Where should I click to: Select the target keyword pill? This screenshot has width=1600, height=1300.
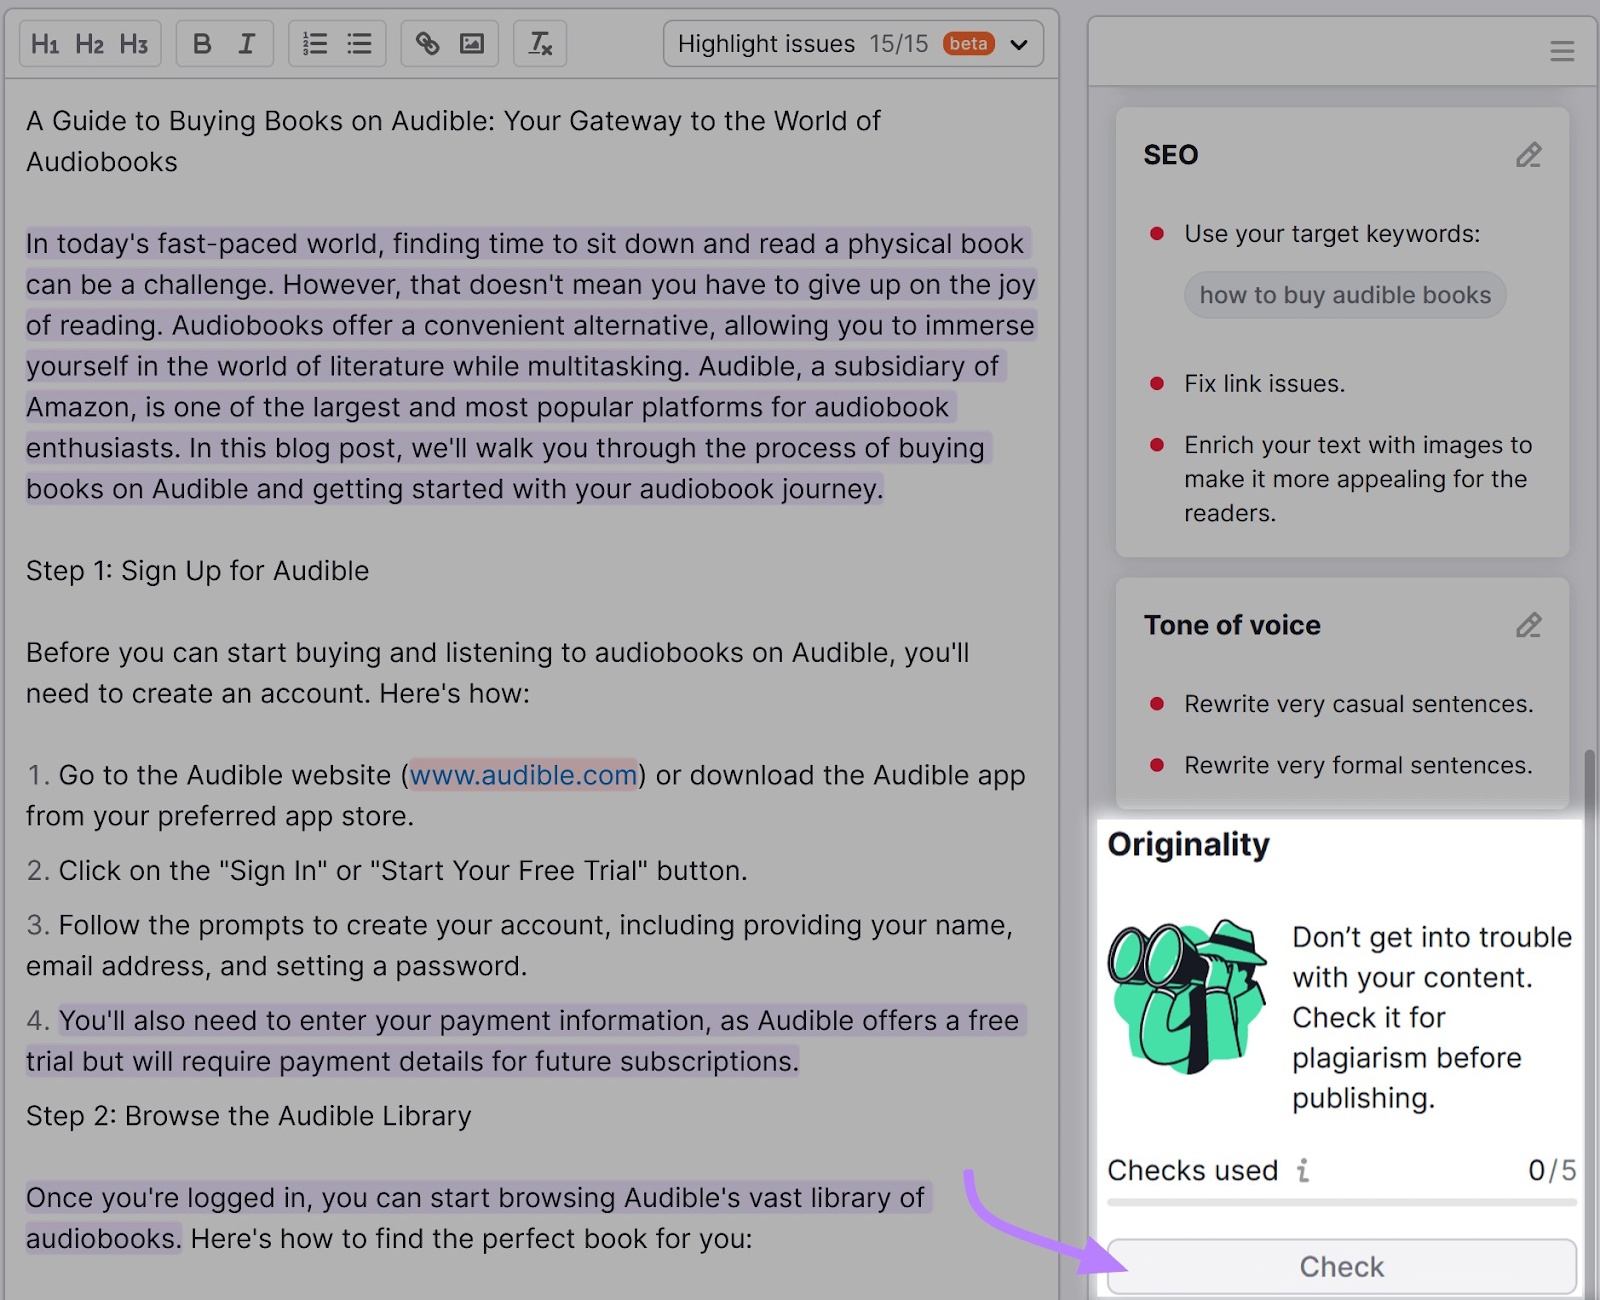coord(1344,295)
